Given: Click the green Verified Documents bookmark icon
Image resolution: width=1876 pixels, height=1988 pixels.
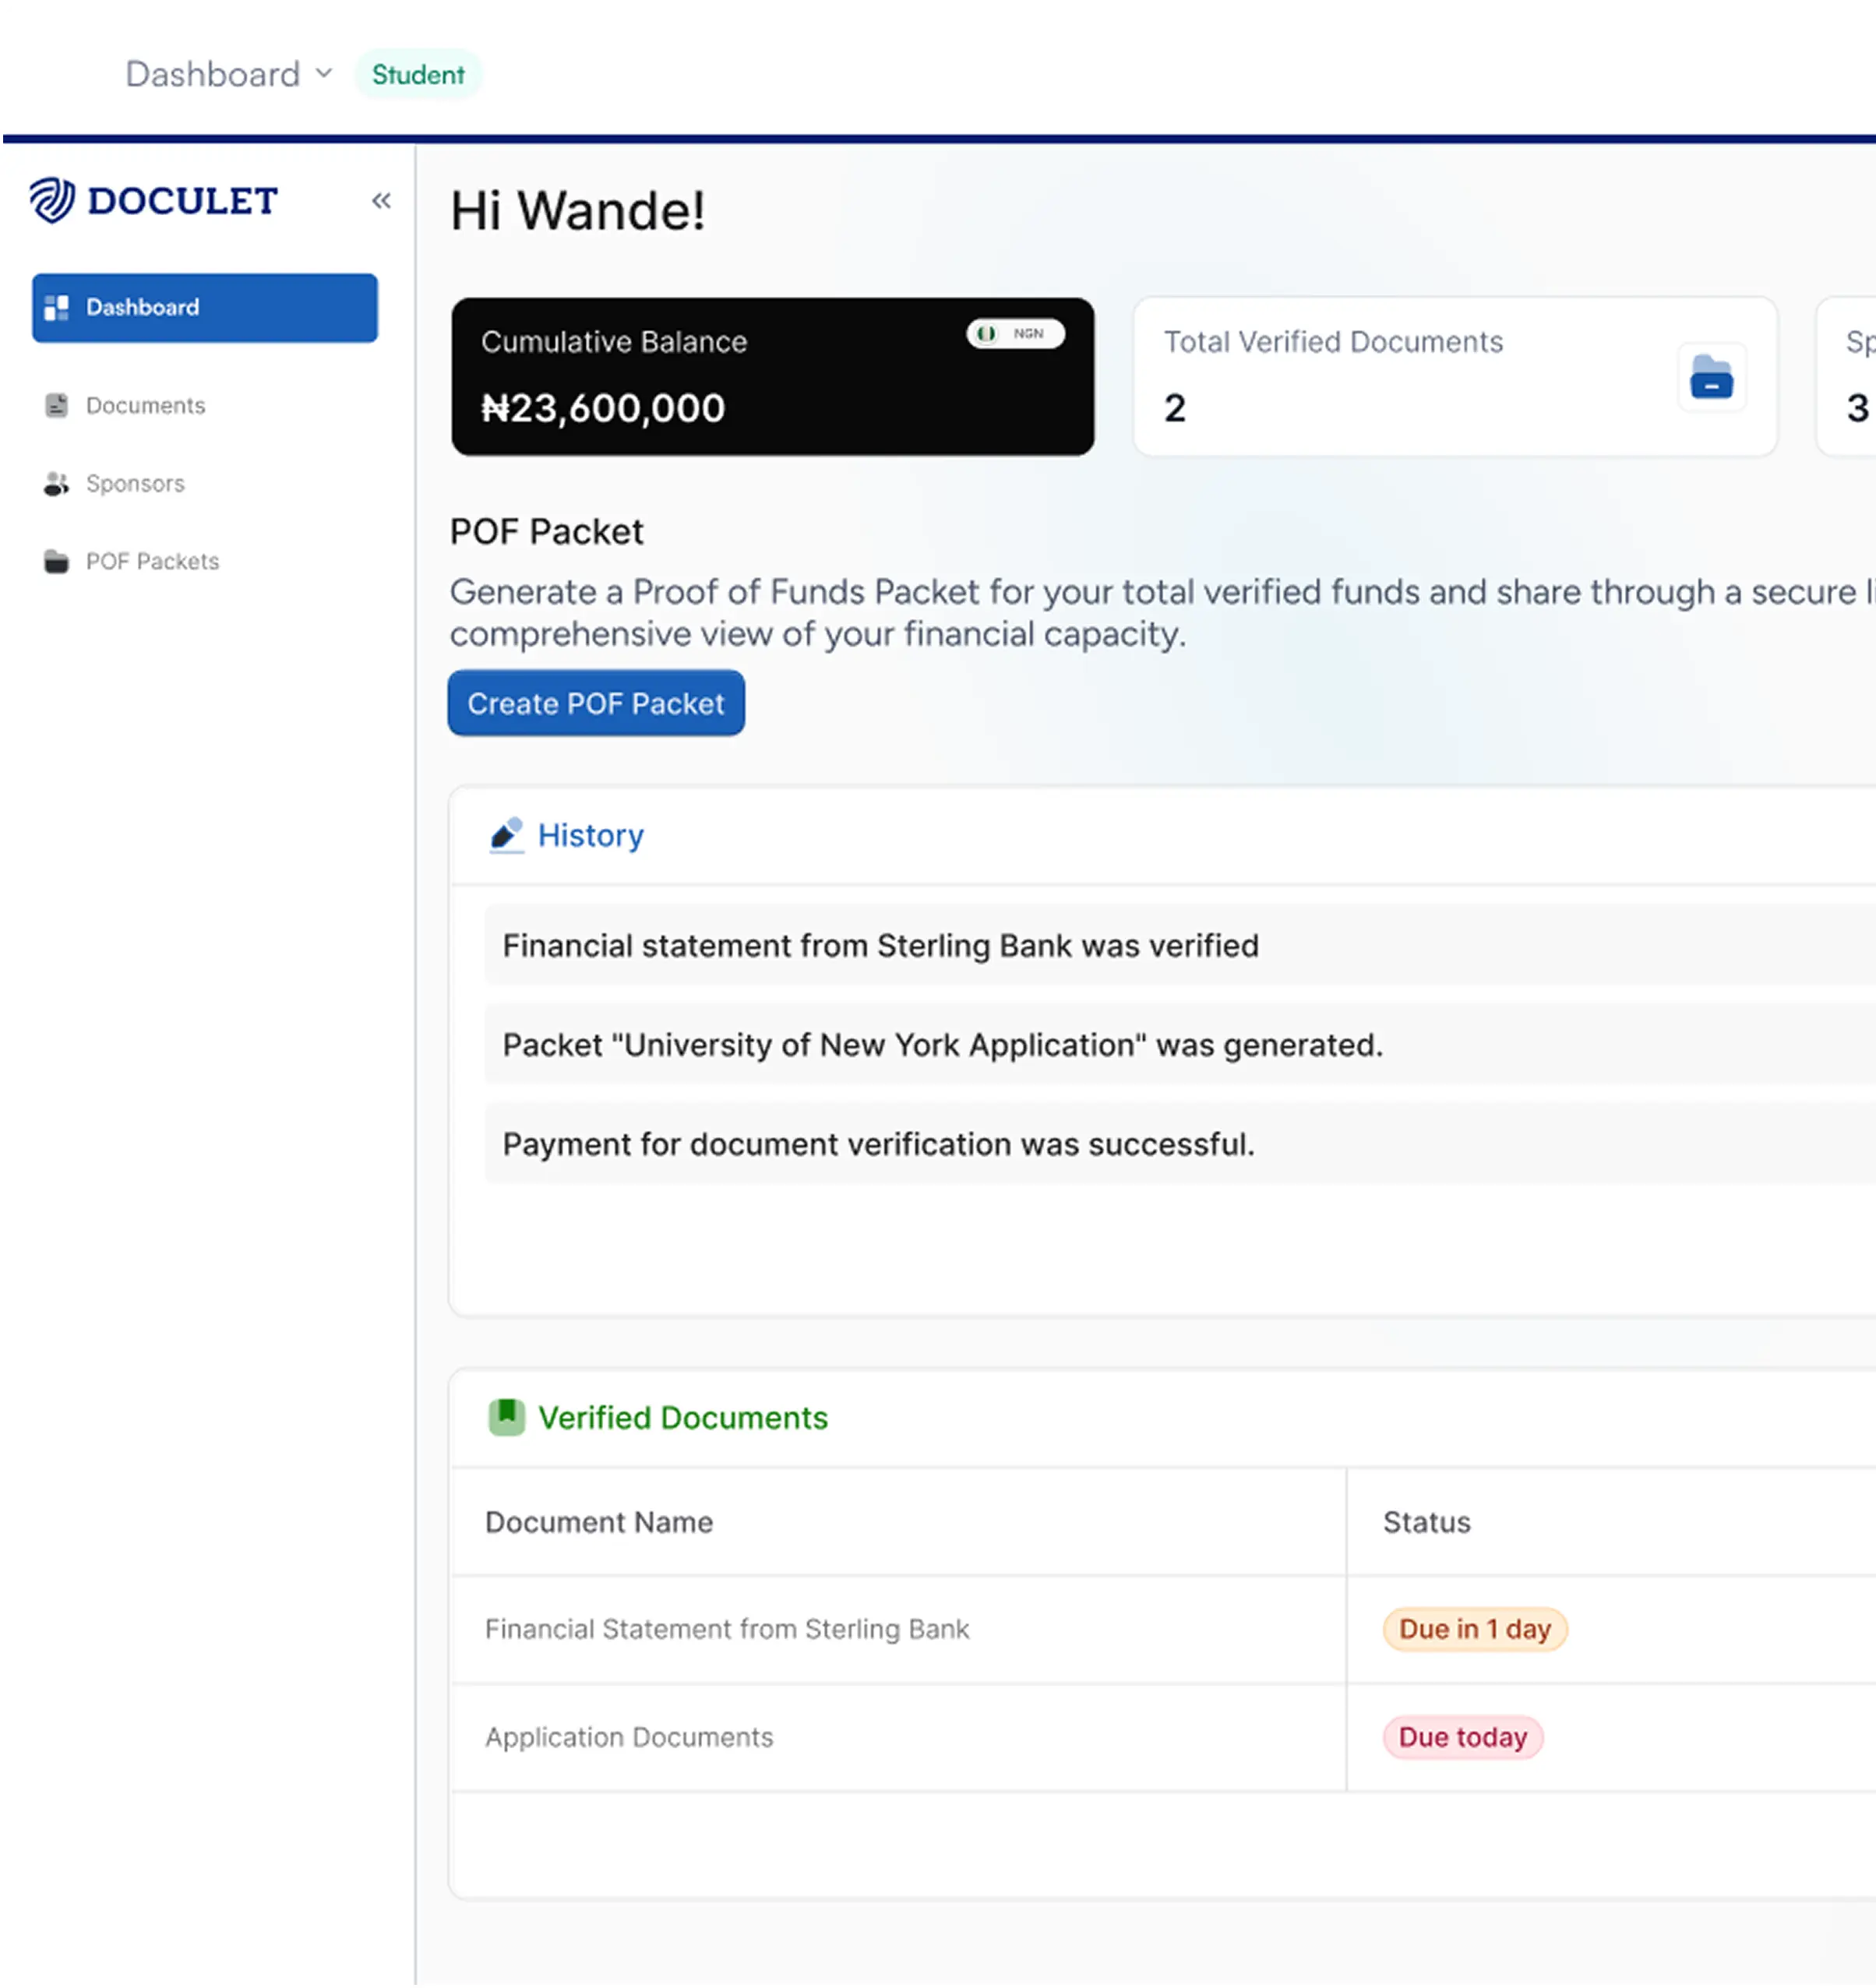Looking at the screenshot, I should tap(507, 1417).
